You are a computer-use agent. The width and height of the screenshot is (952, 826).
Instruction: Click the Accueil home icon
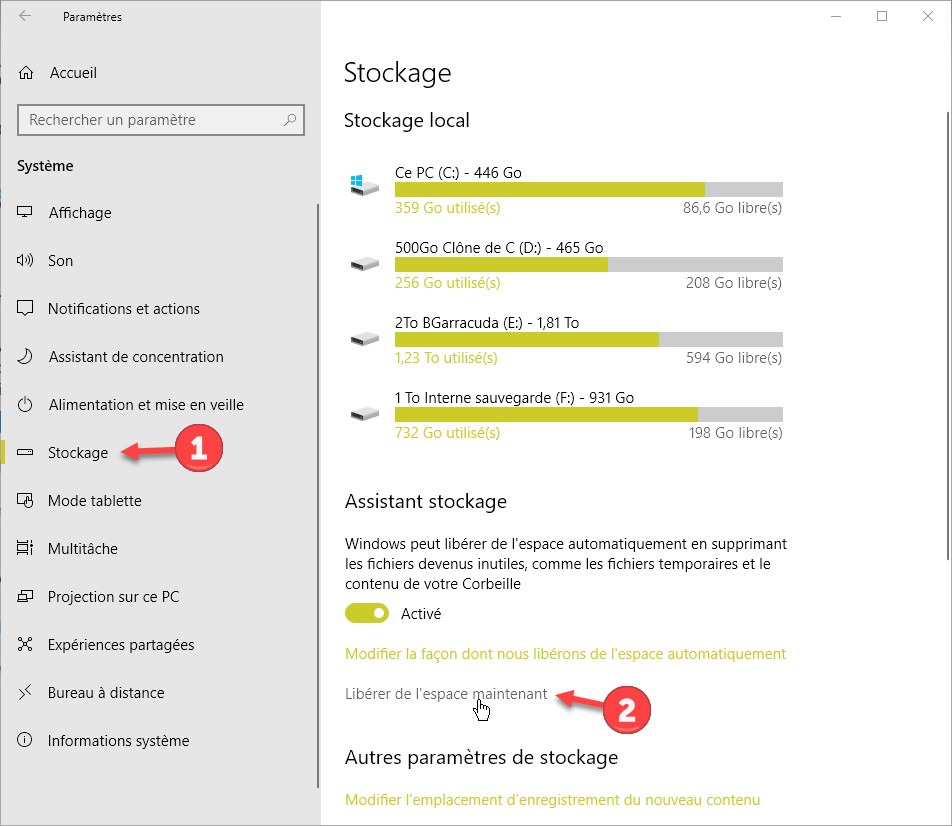point(26,73)
